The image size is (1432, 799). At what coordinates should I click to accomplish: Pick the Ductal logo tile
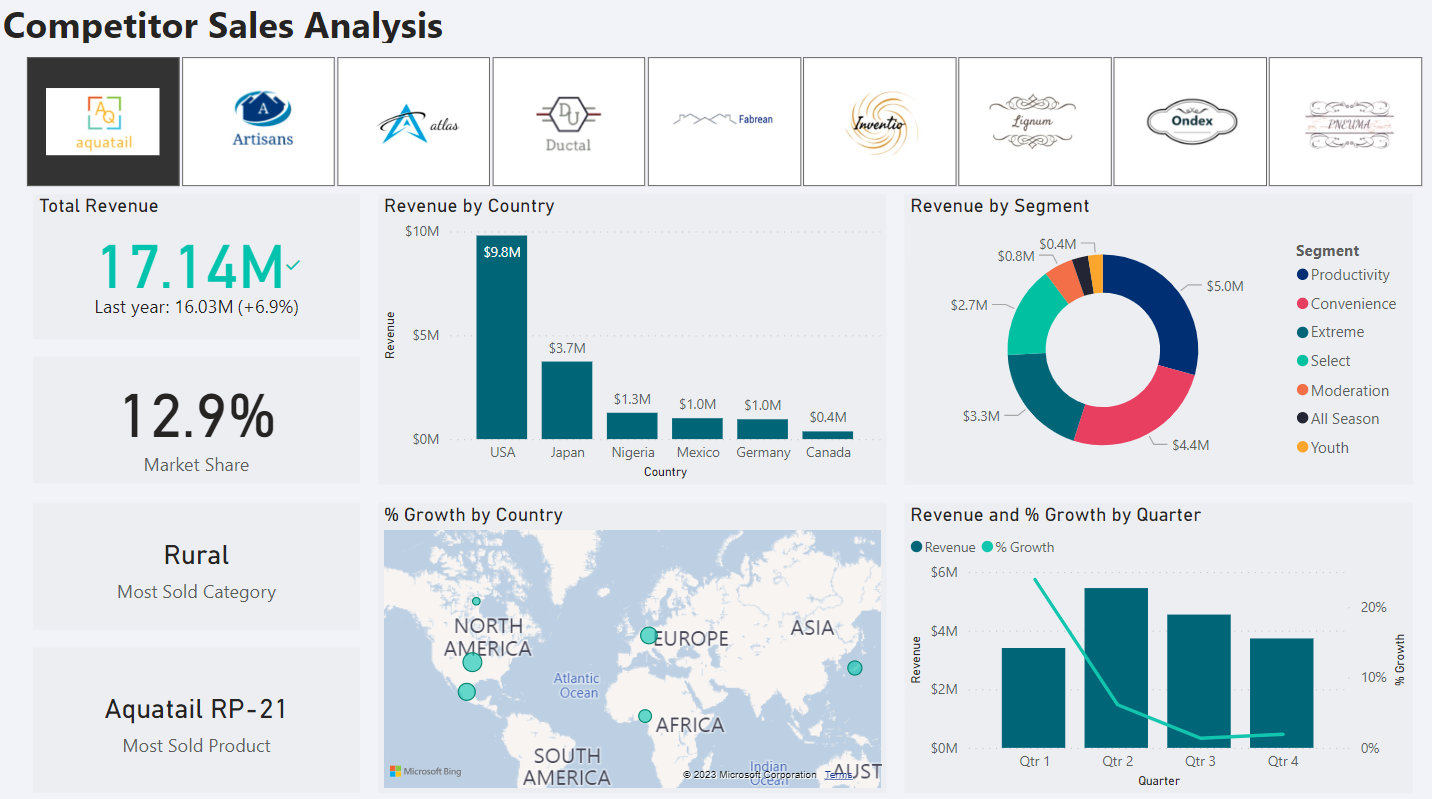point(569,121)
